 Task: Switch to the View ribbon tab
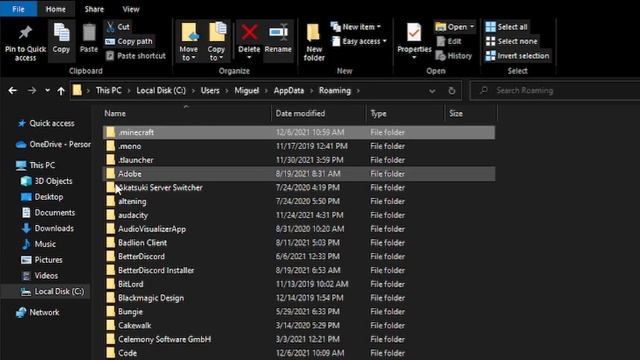click(x=131, y=9)
